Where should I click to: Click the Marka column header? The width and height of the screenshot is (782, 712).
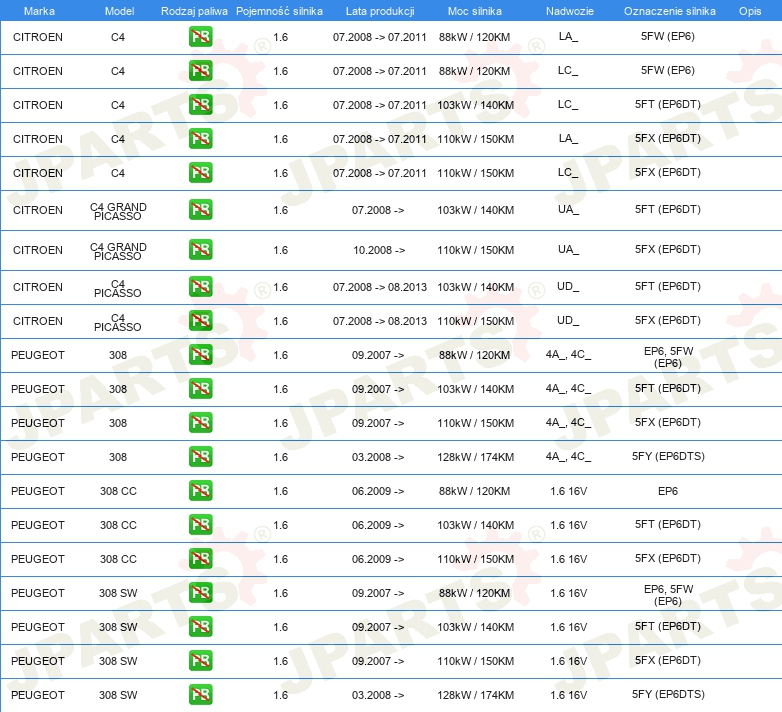click(x=39, y=11)
